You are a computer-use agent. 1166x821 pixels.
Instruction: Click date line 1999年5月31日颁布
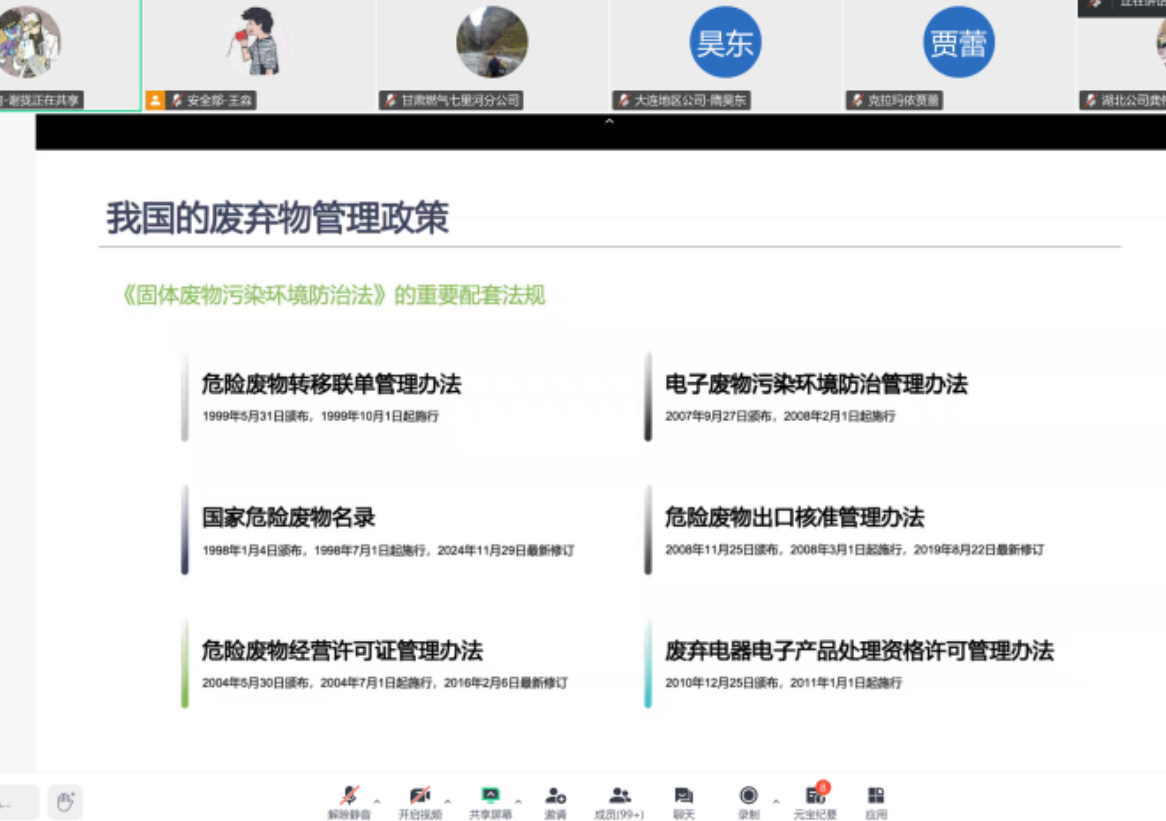(x=255, y=416)
